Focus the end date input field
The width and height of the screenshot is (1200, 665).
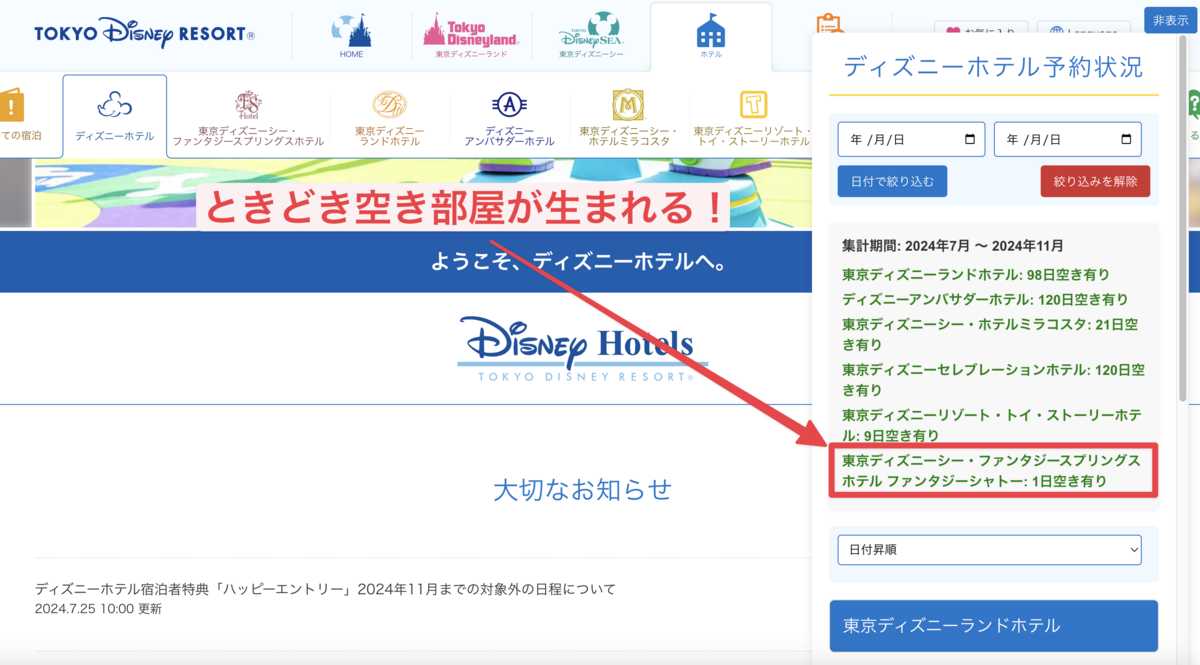coord(1067,140)
